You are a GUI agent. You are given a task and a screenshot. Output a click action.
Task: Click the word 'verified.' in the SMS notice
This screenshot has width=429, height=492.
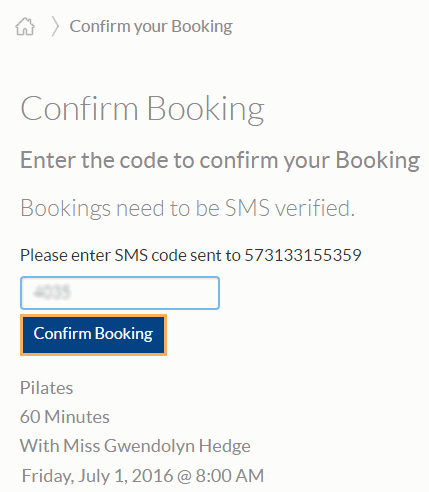click(x=315, y=208)
